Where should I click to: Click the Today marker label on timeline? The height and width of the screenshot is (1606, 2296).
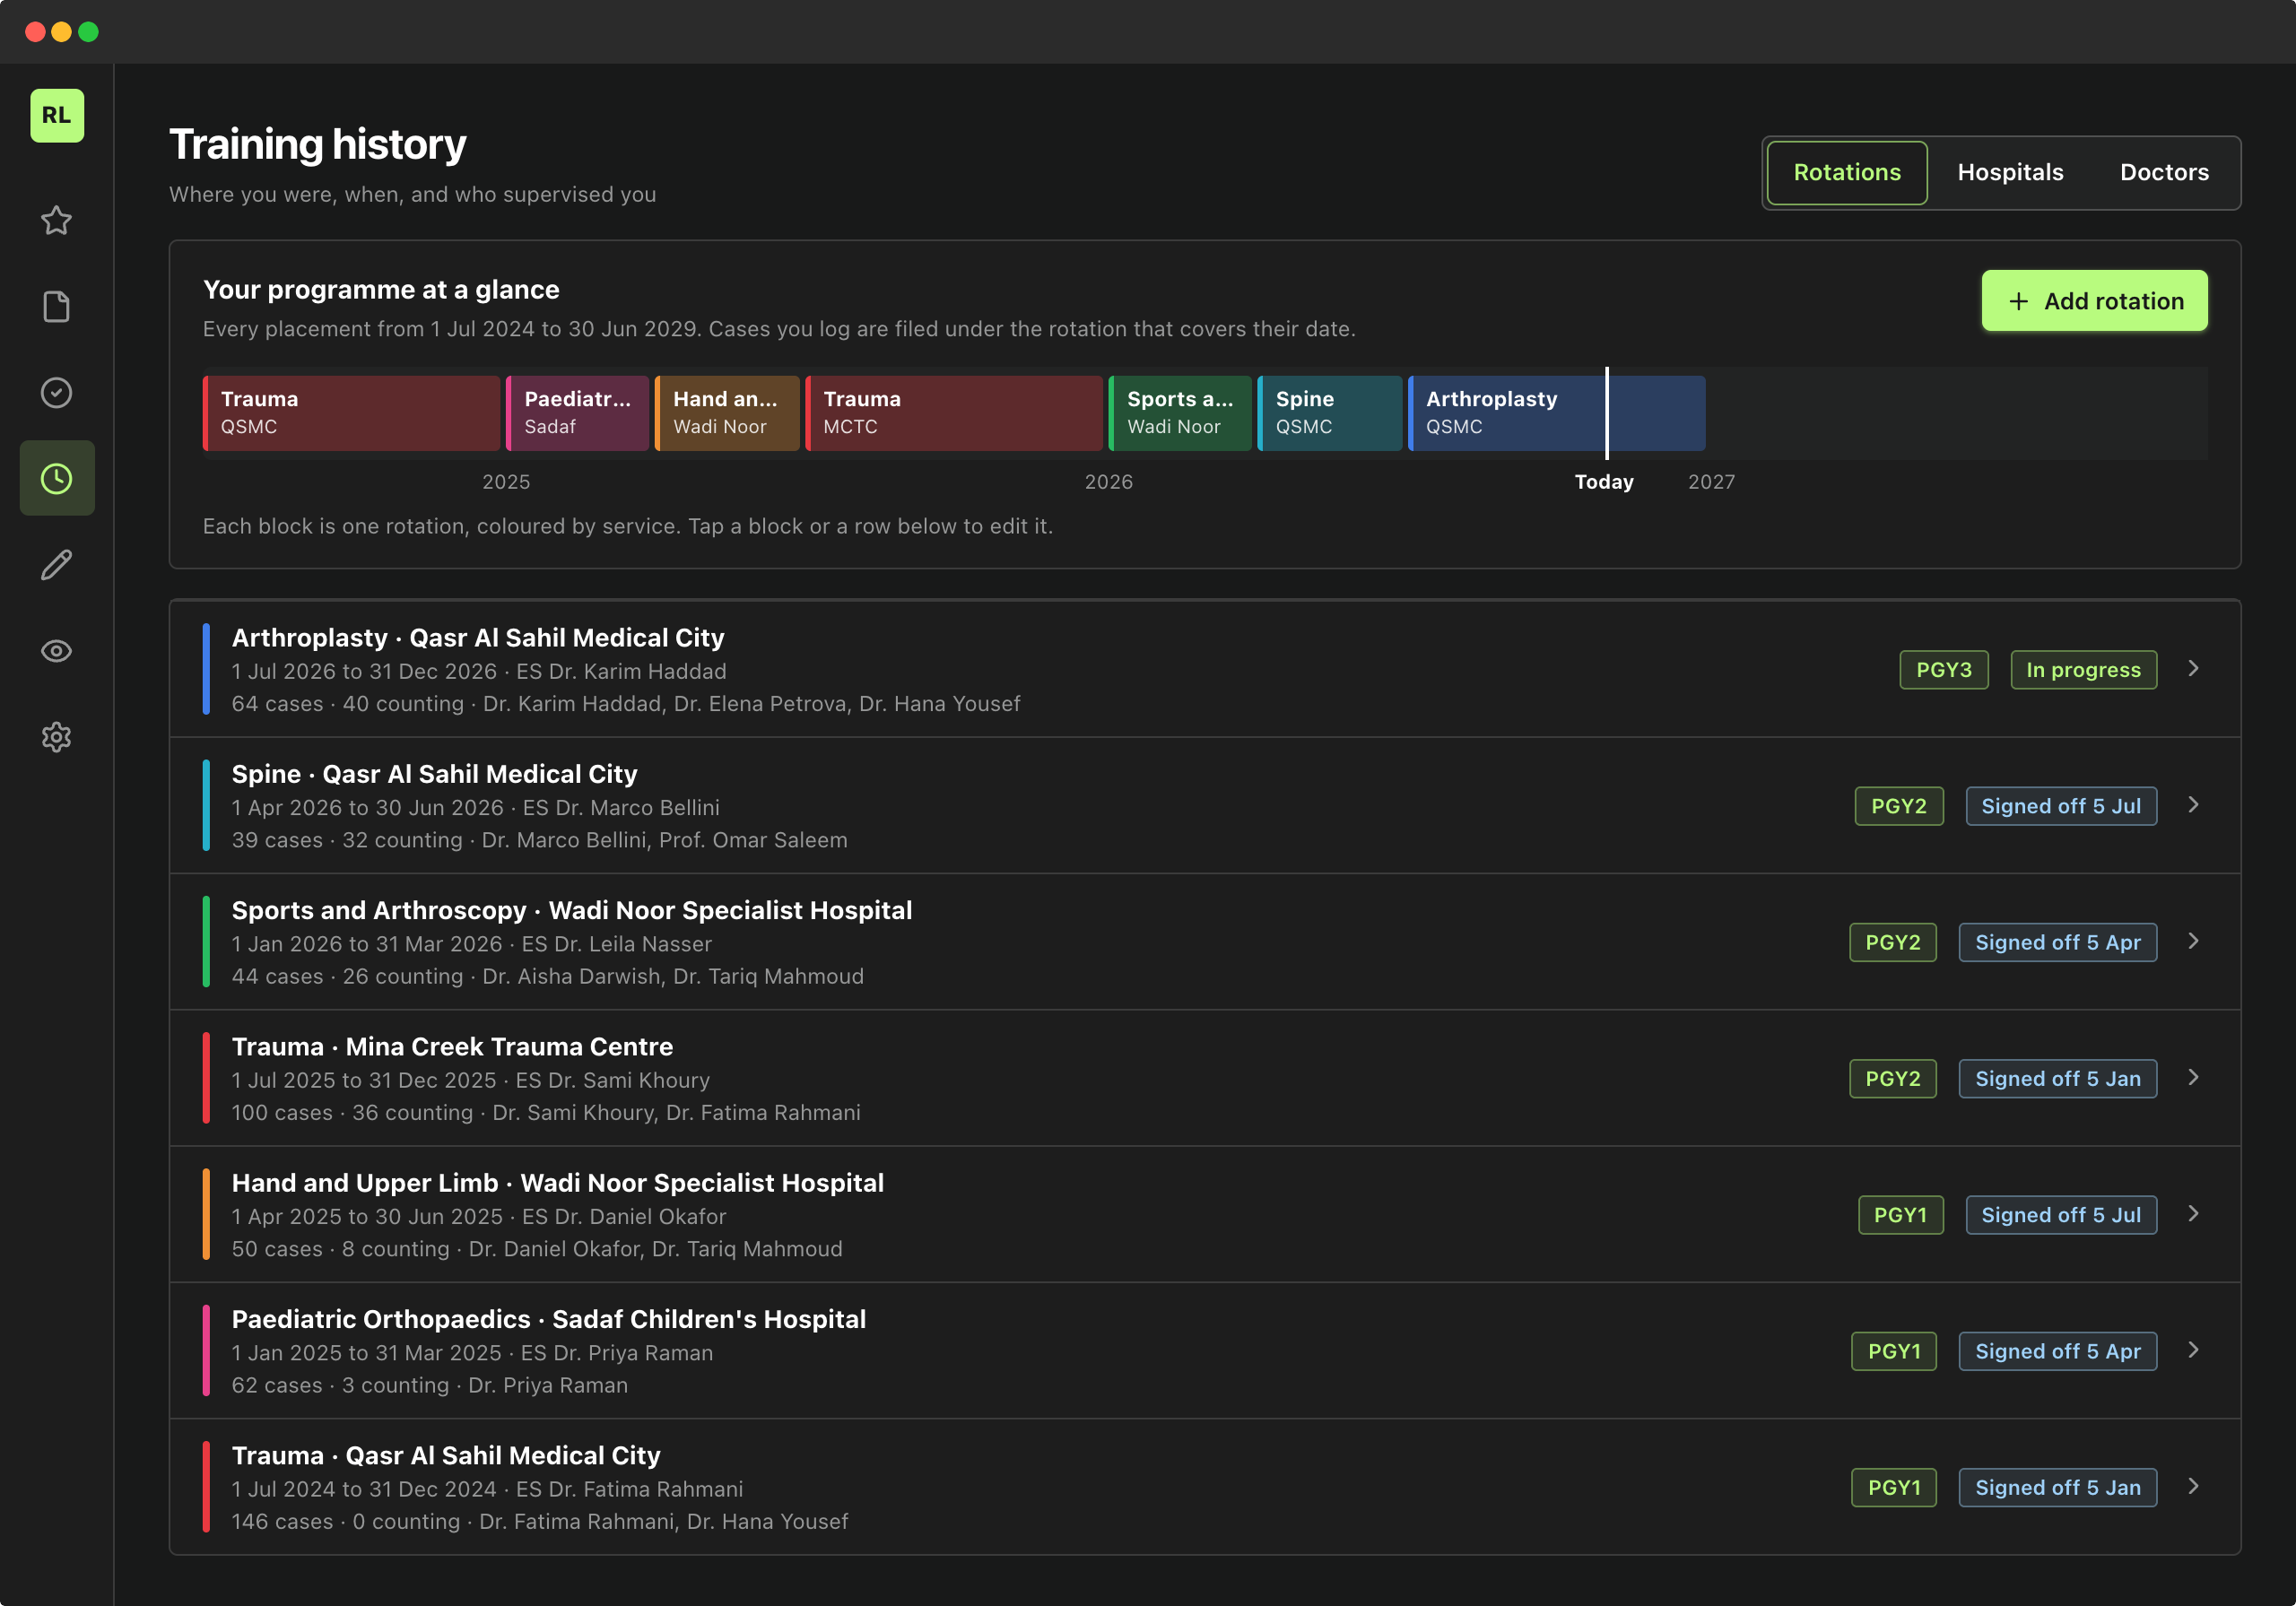(x=1603, y=482)
